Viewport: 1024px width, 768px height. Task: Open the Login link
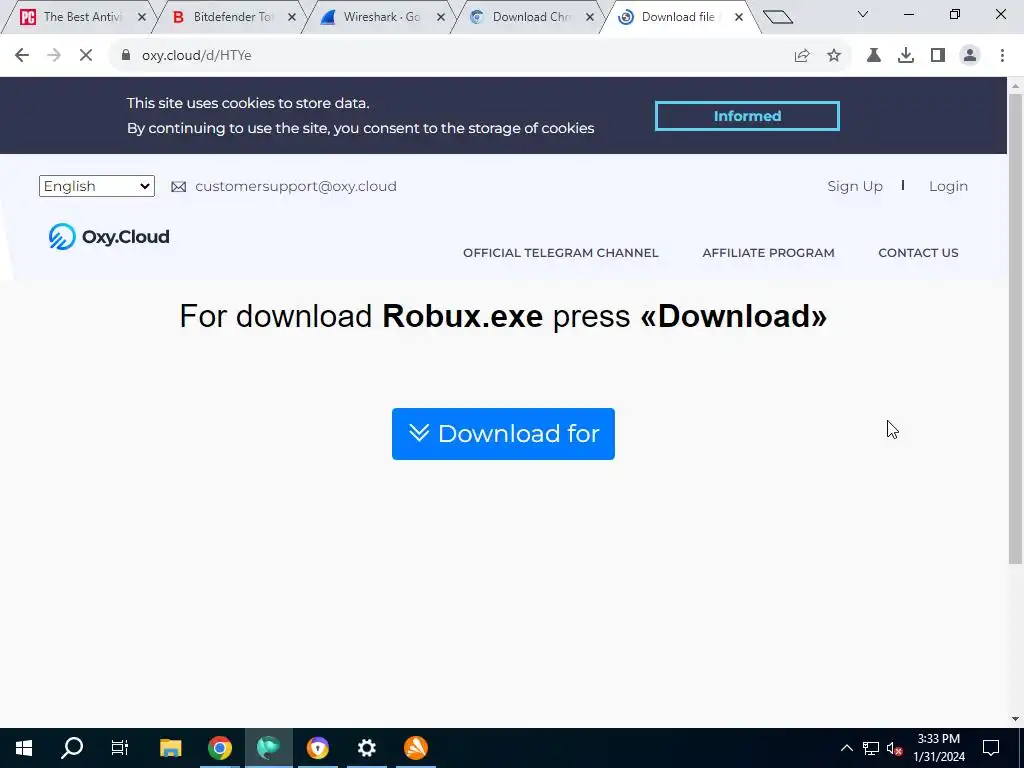(948, 186)
